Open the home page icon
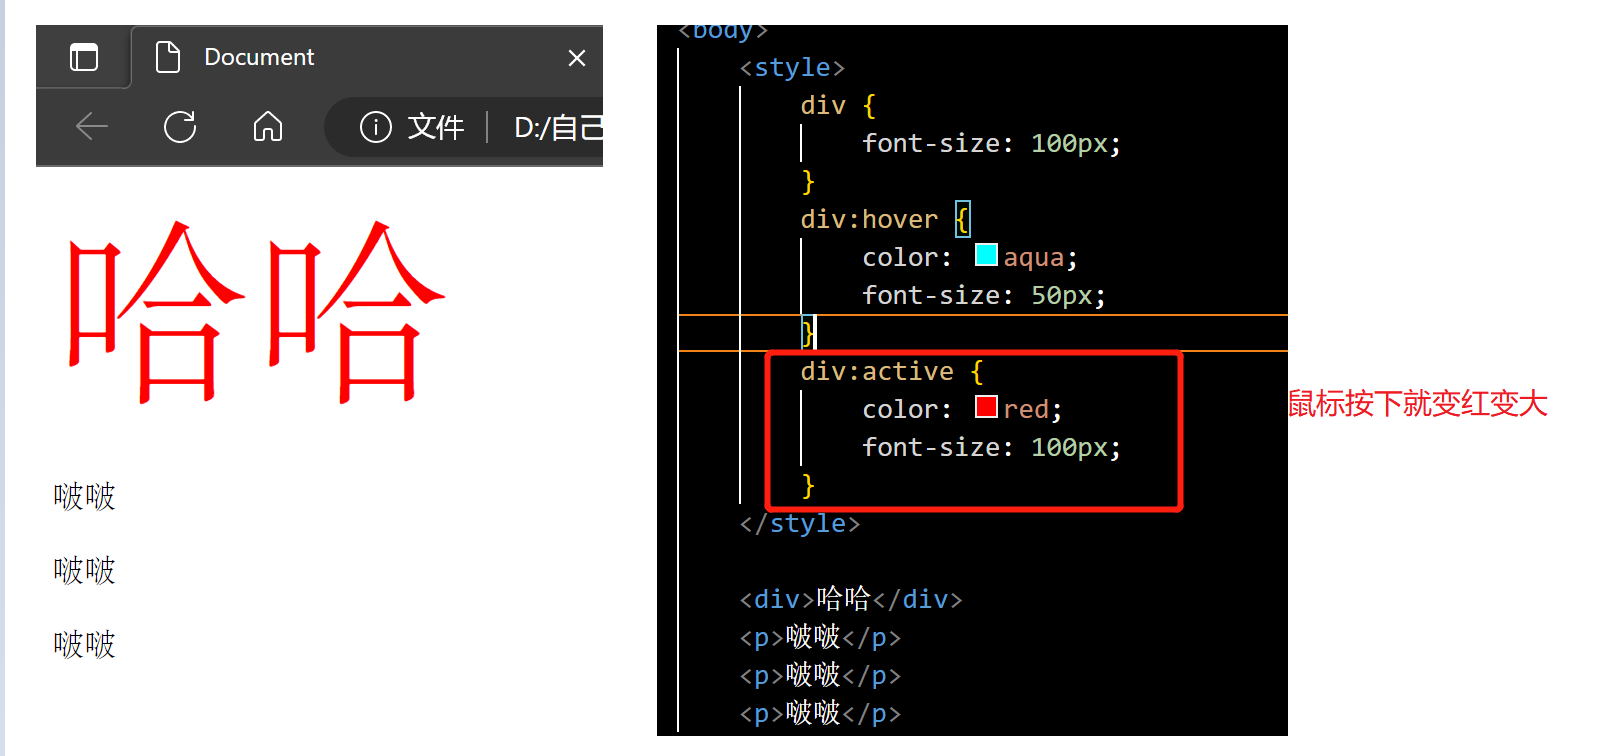This screenshot has height=756, width=1603. click(x=268, y=127)
